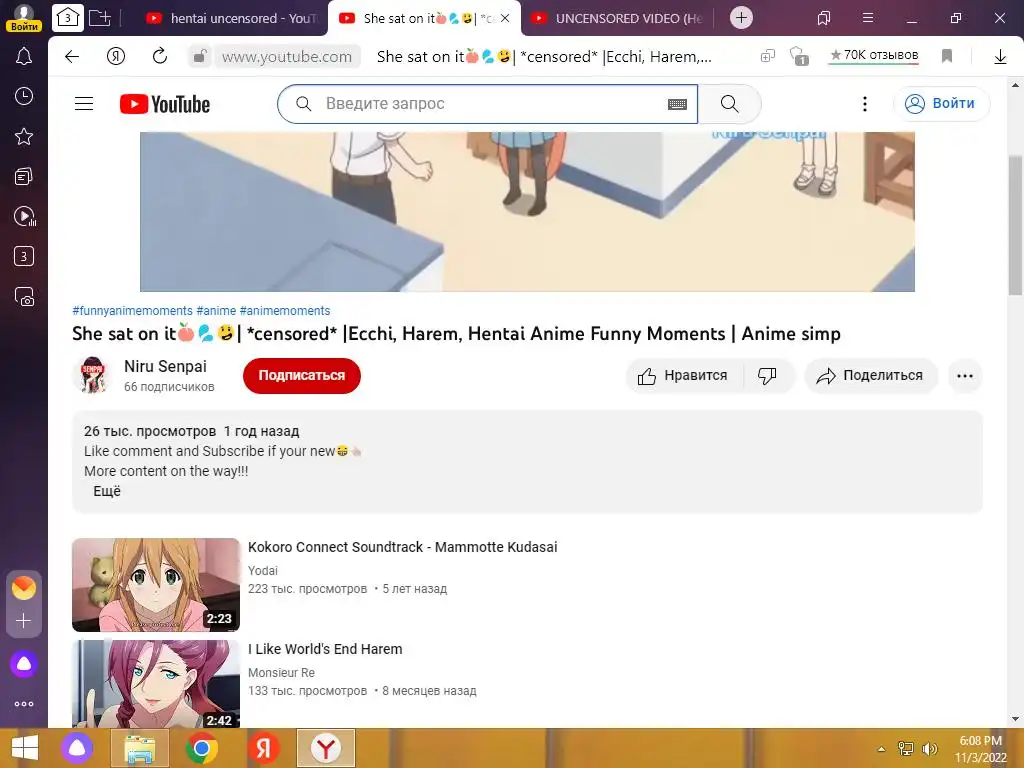Open the browsing history clock icon
The height and width of the screenshot is (768, 1024).
pos(24,97)
